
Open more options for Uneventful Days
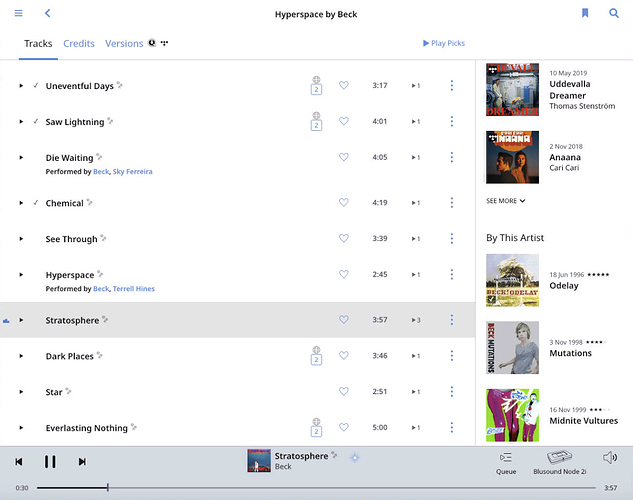452,86
